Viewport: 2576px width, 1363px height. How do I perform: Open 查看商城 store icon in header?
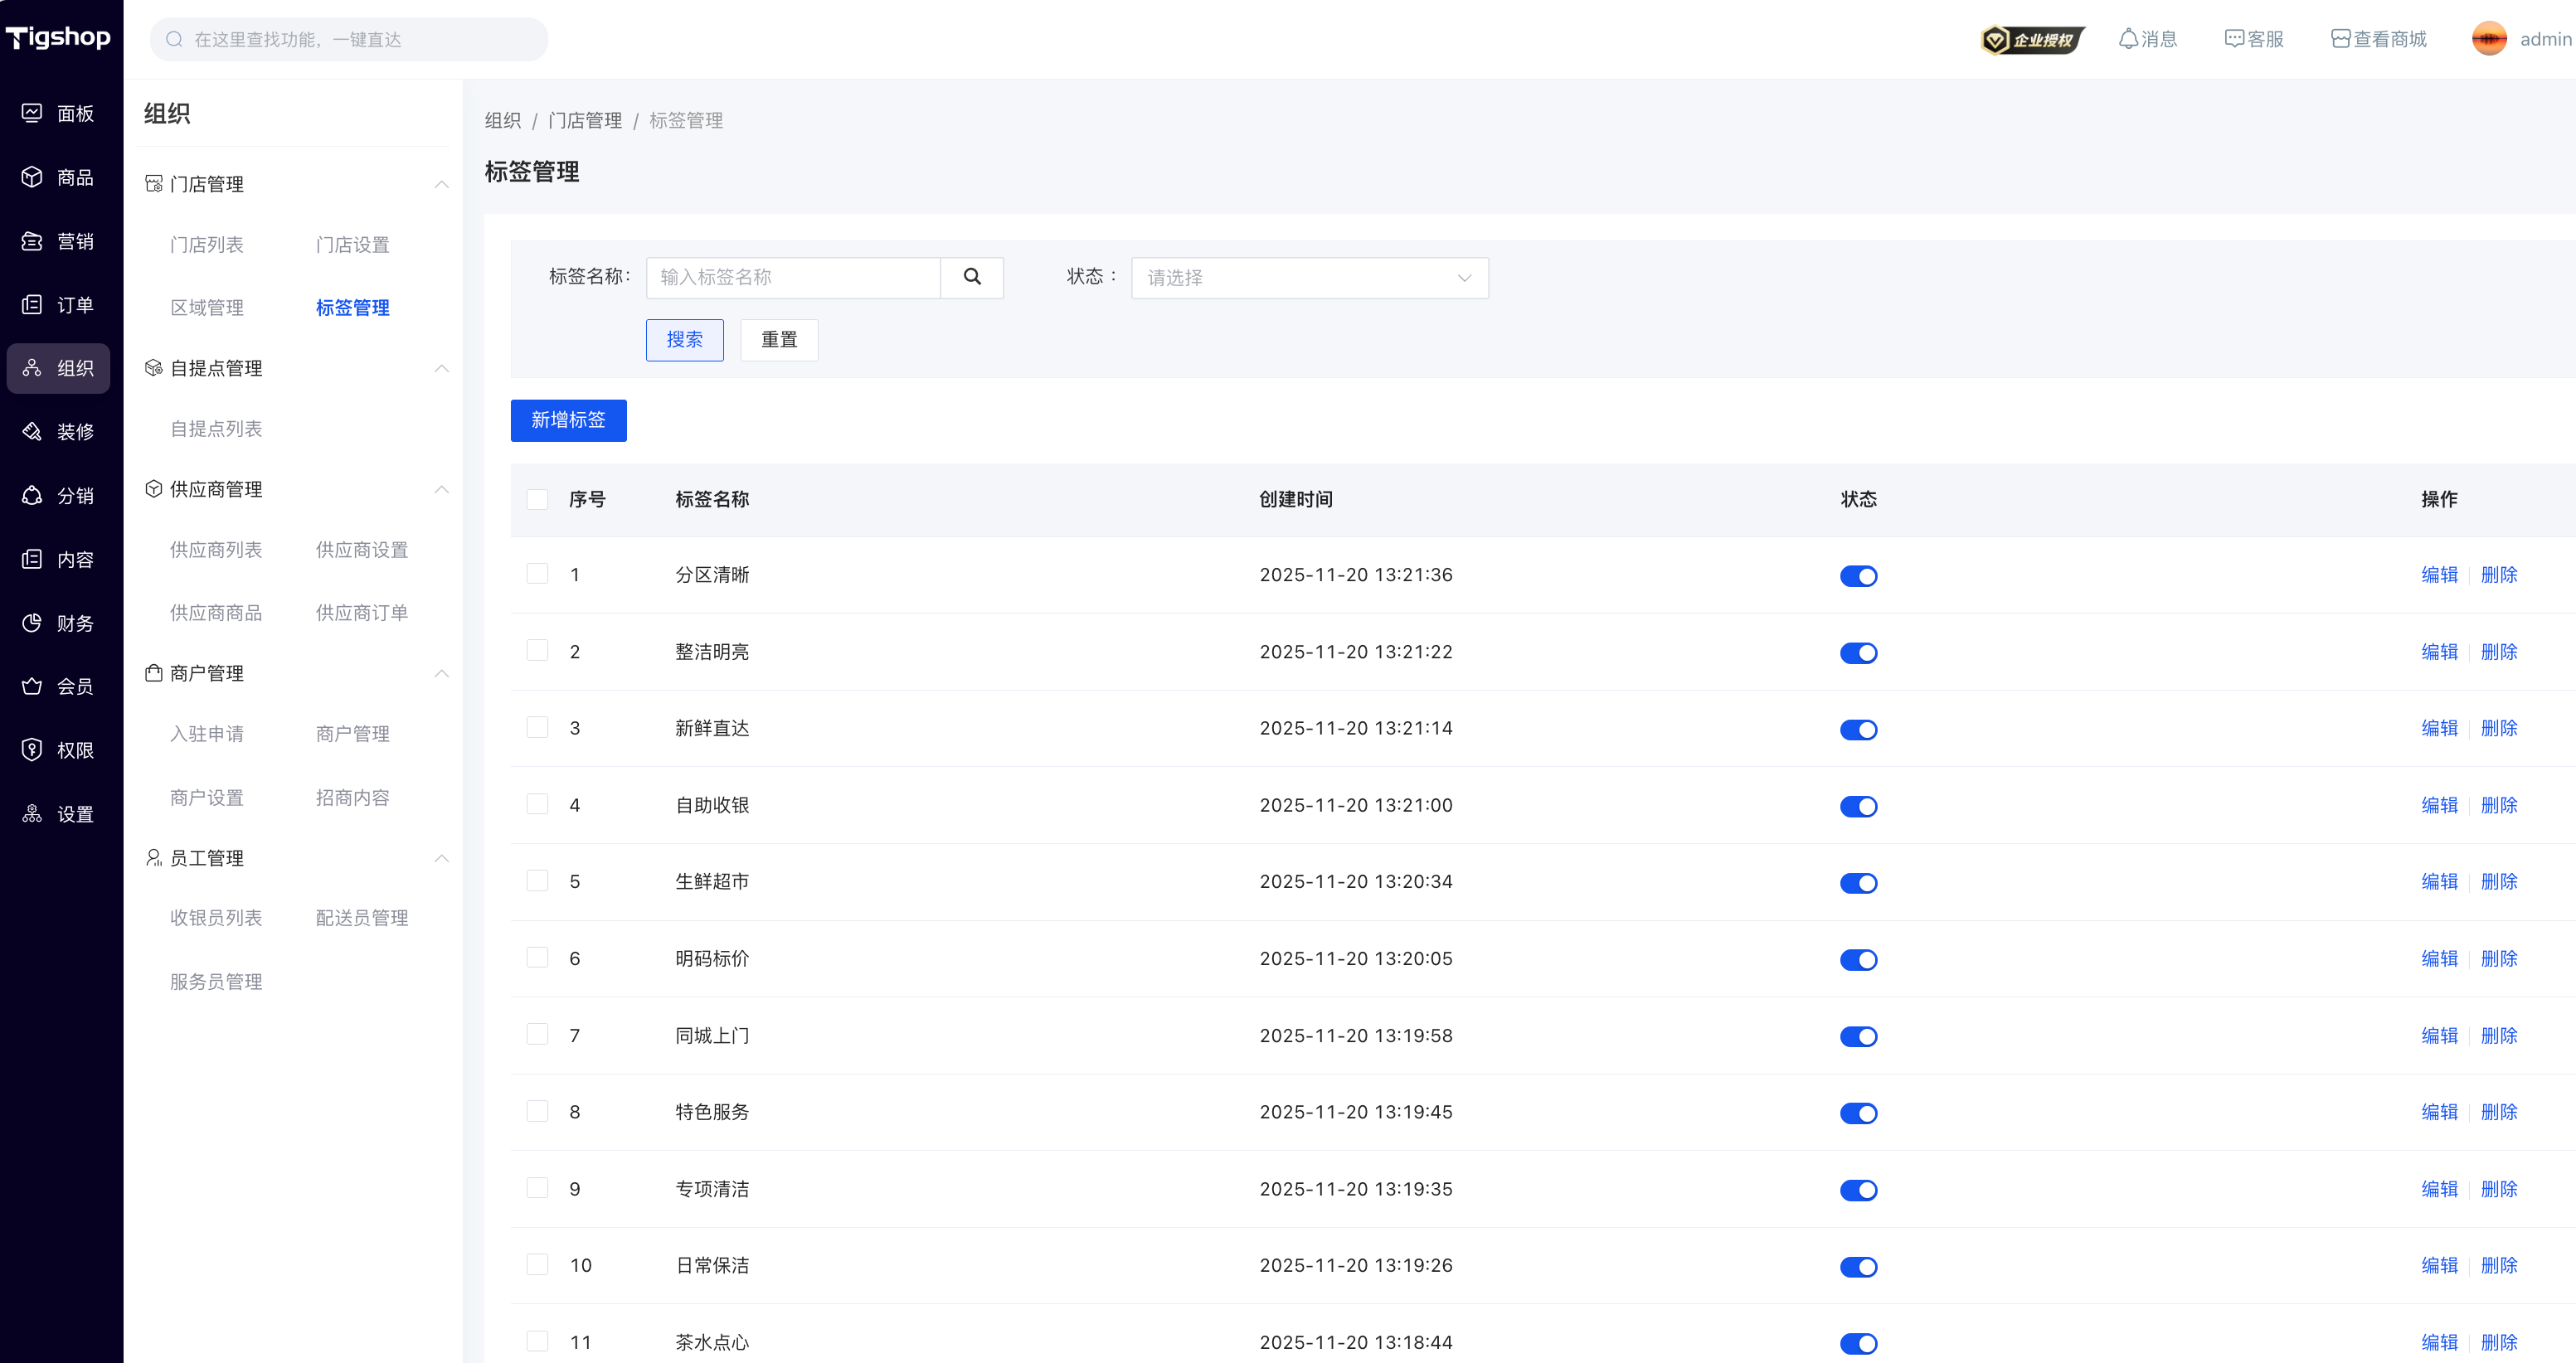pos(2340,39)
